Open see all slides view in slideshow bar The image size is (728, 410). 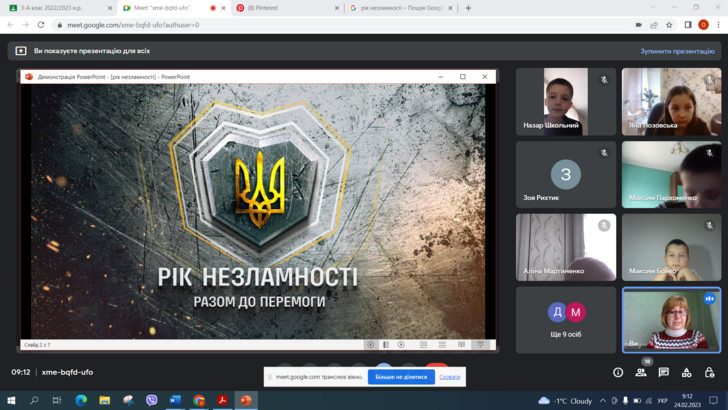pos(386,345)
